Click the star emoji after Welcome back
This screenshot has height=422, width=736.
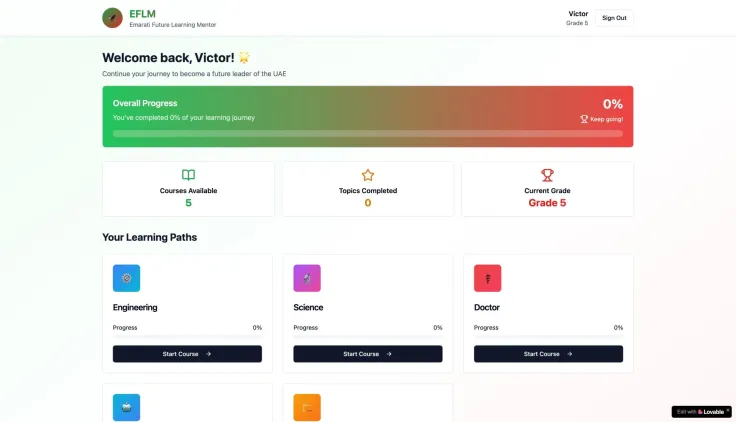tap(244, 57)
